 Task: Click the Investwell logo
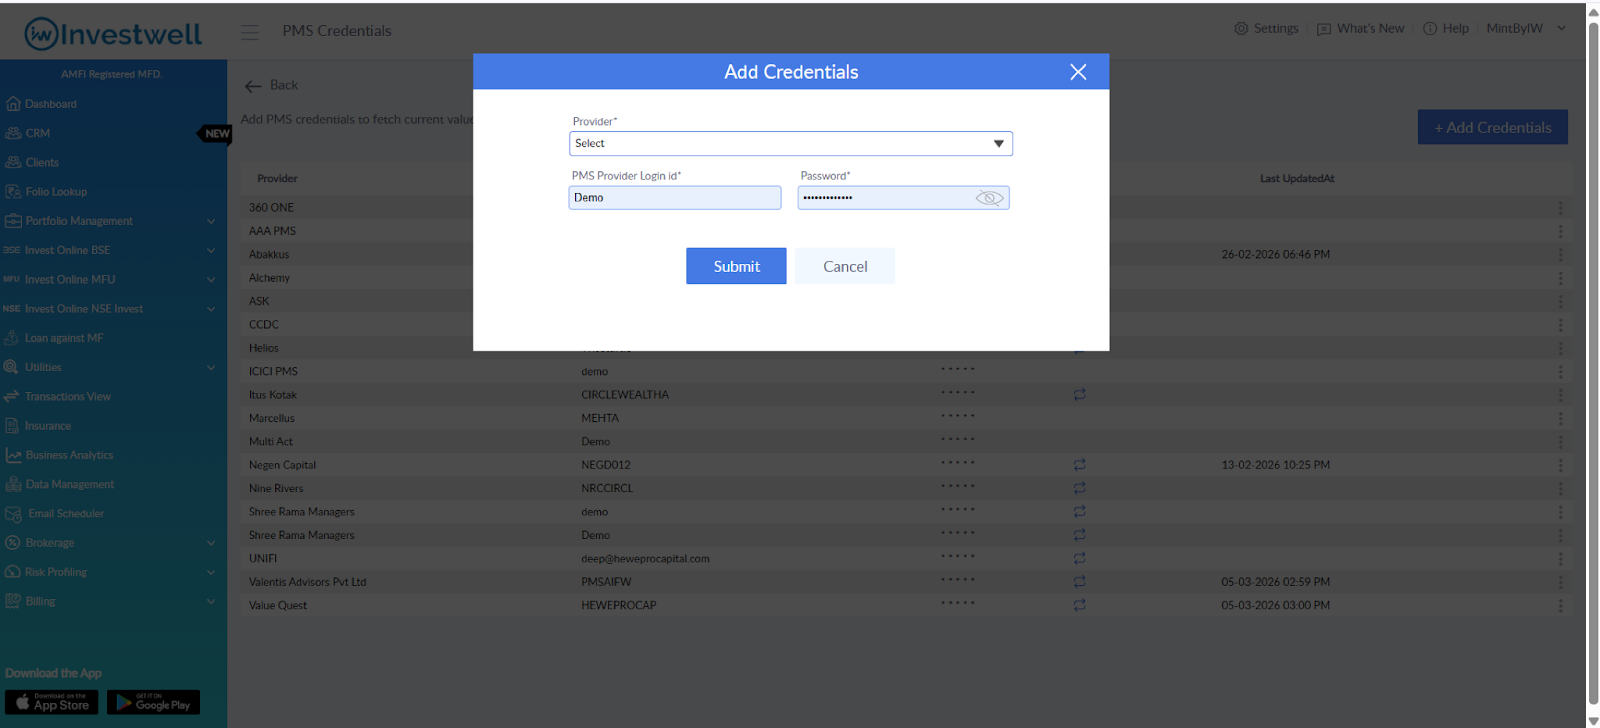[113, 34]
